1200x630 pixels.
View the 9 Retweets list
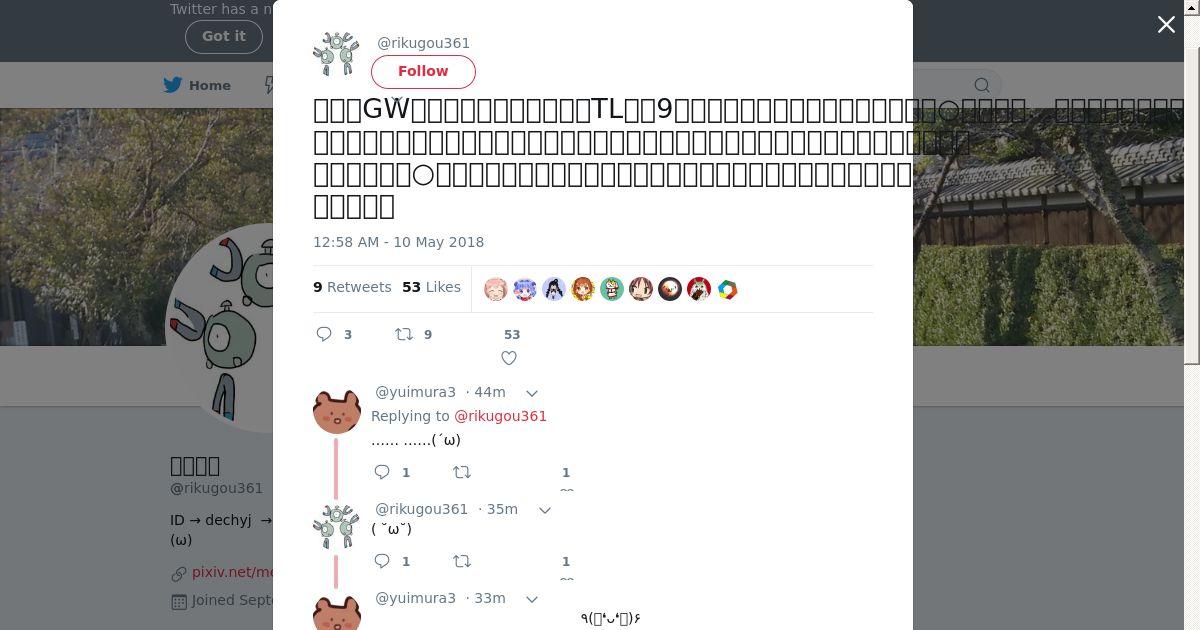click(352, 287)
